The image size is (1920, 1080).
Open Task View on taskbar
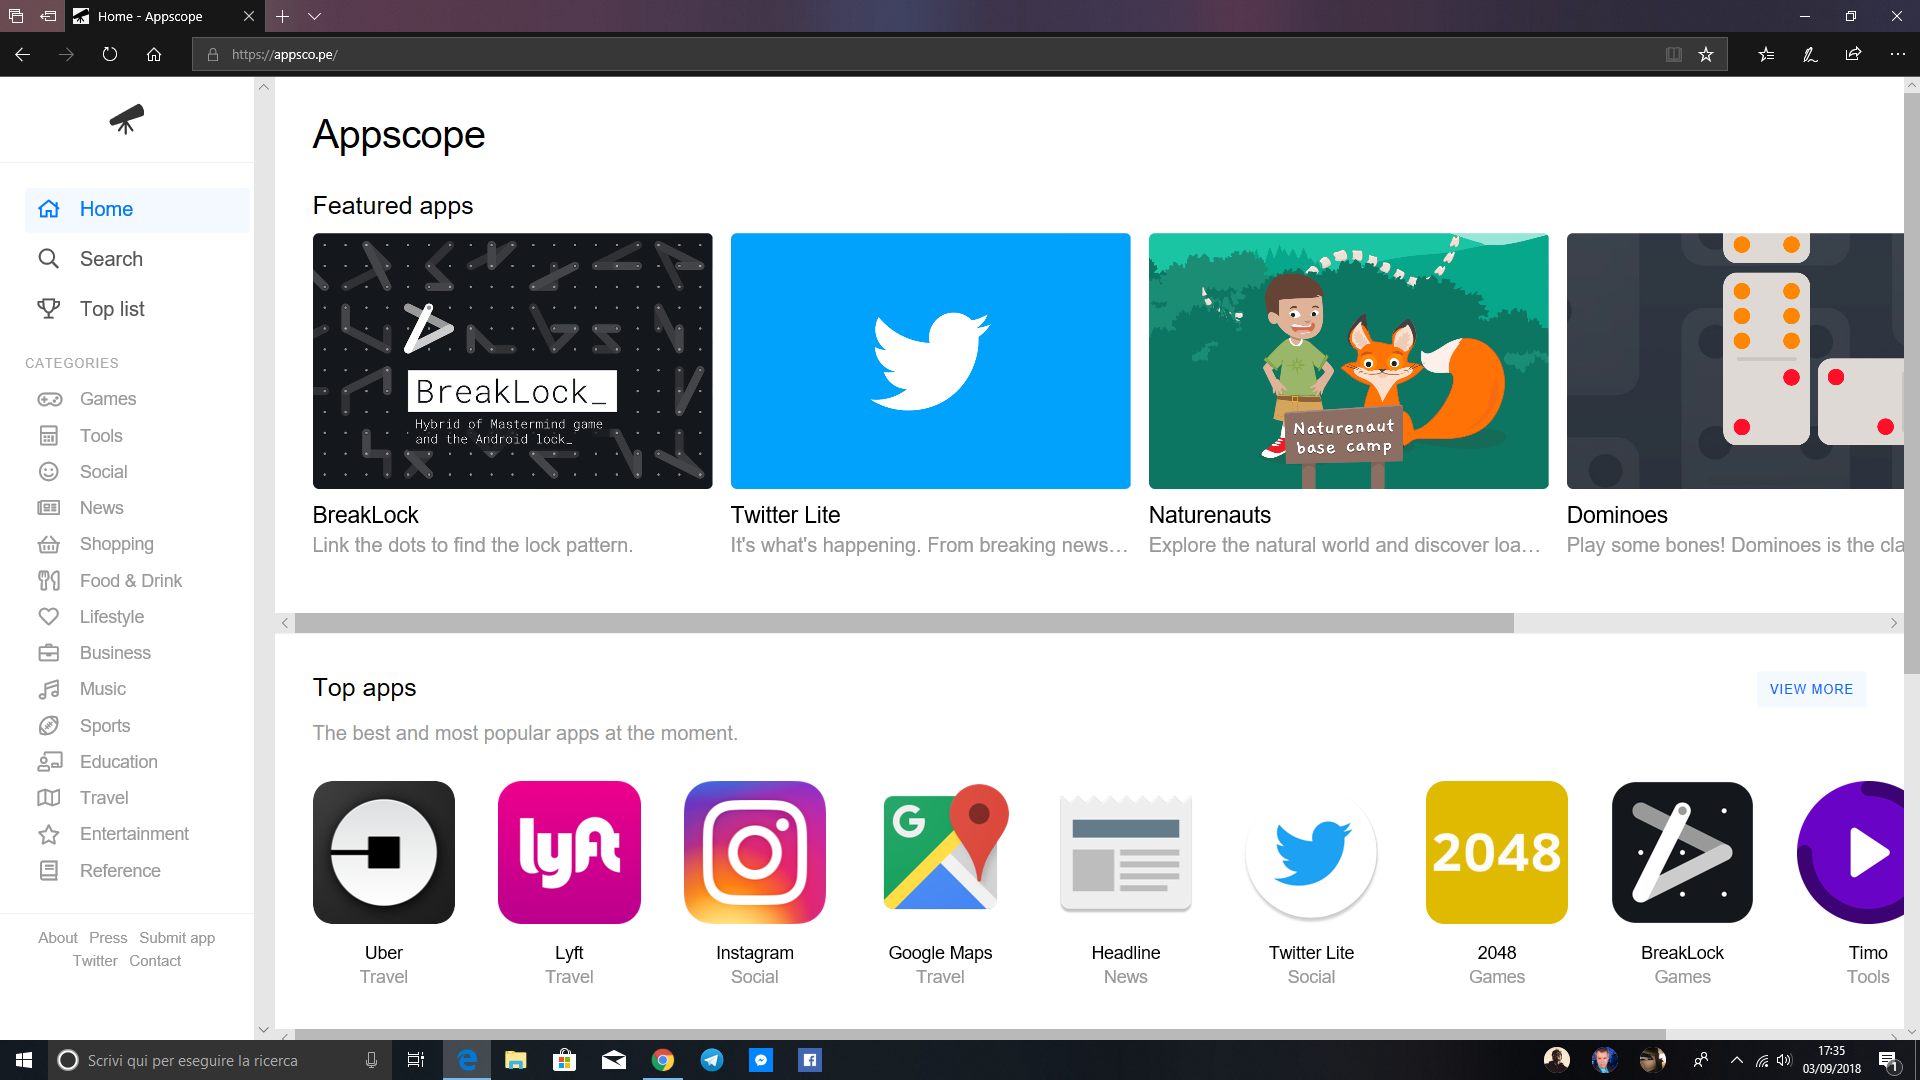[x=416, y=1060]
